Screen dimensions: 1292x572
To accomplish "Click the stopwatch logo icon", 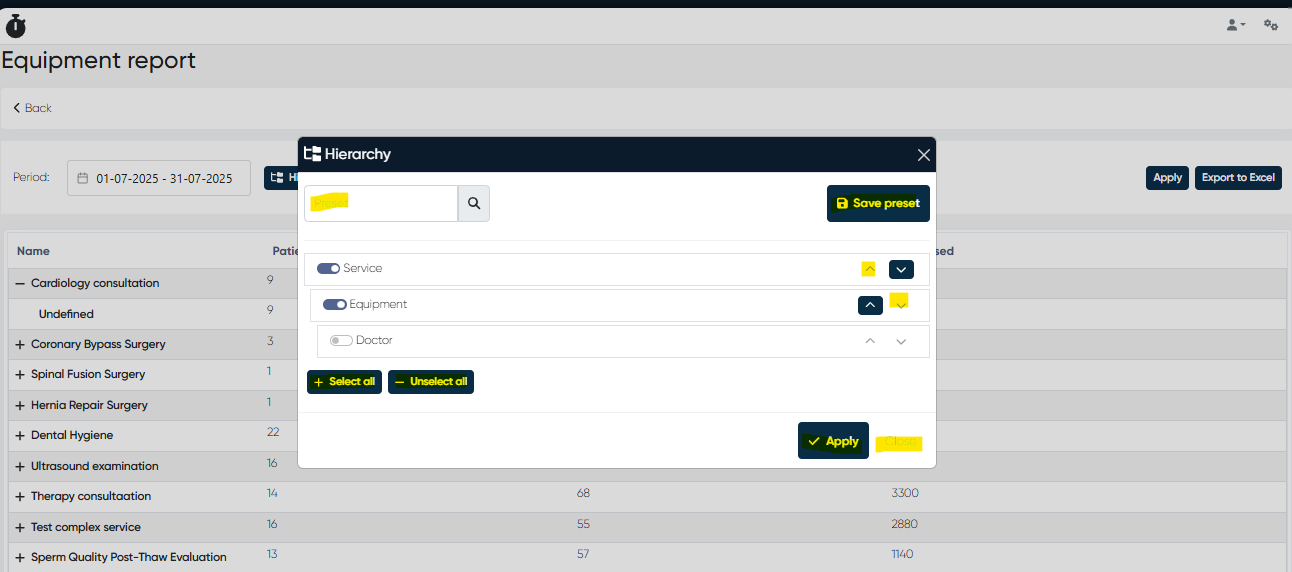I will pos(16,26).
